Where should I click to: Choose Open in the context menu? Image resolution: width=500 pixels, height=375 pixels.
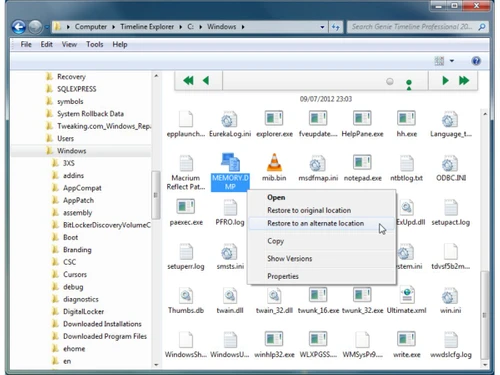276,197
